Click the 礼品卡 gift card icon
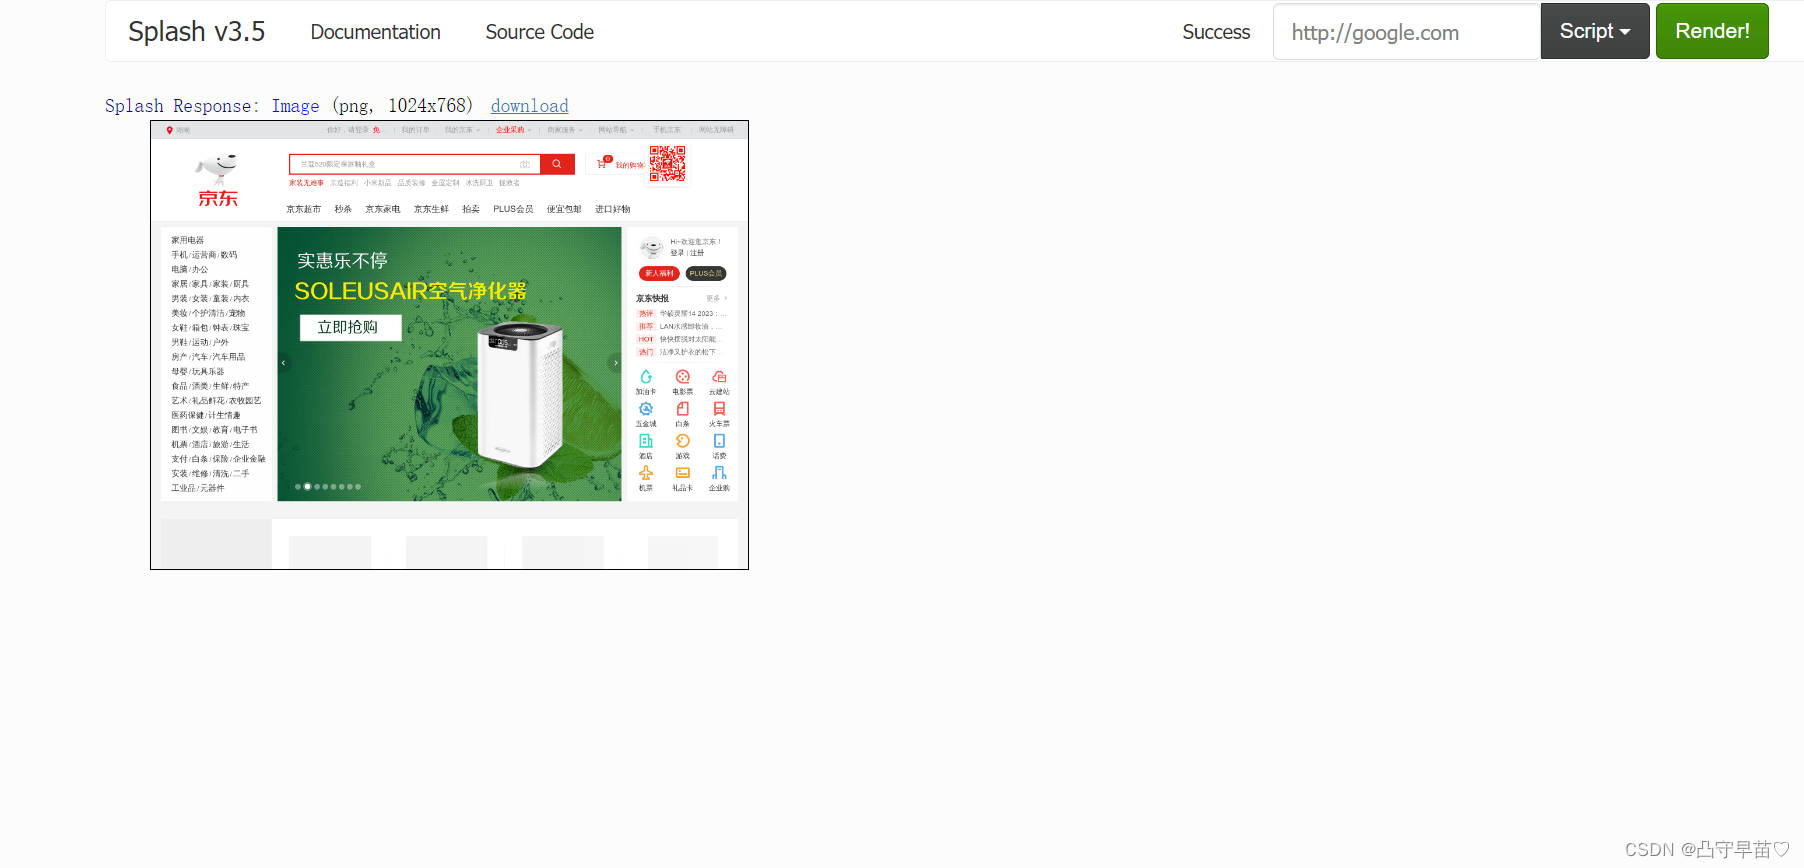Viewport: 1804px width, 868px height. 682,473
